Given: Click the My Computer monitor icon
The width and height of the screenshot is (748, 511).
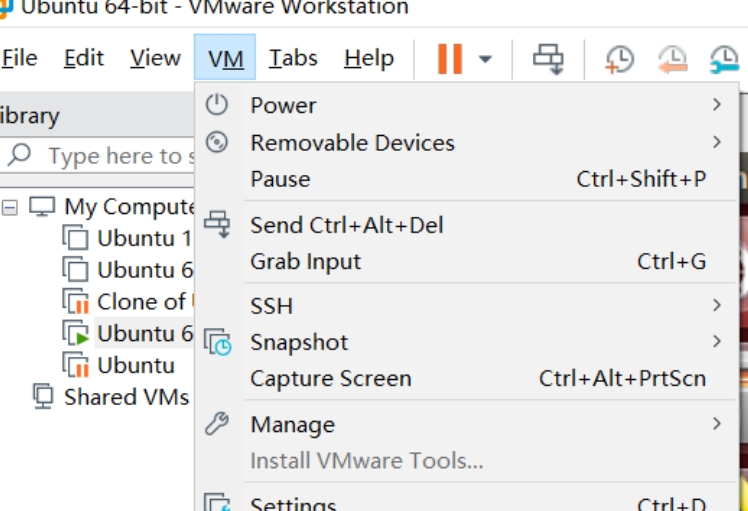Looking at the screenshot, I should tap(42, 207).
